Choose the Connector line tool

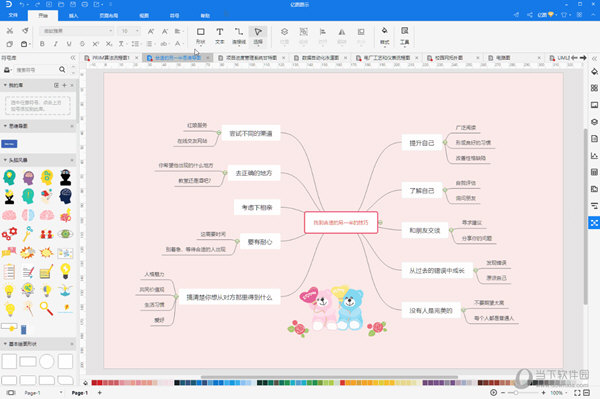(x=239, y=36)
